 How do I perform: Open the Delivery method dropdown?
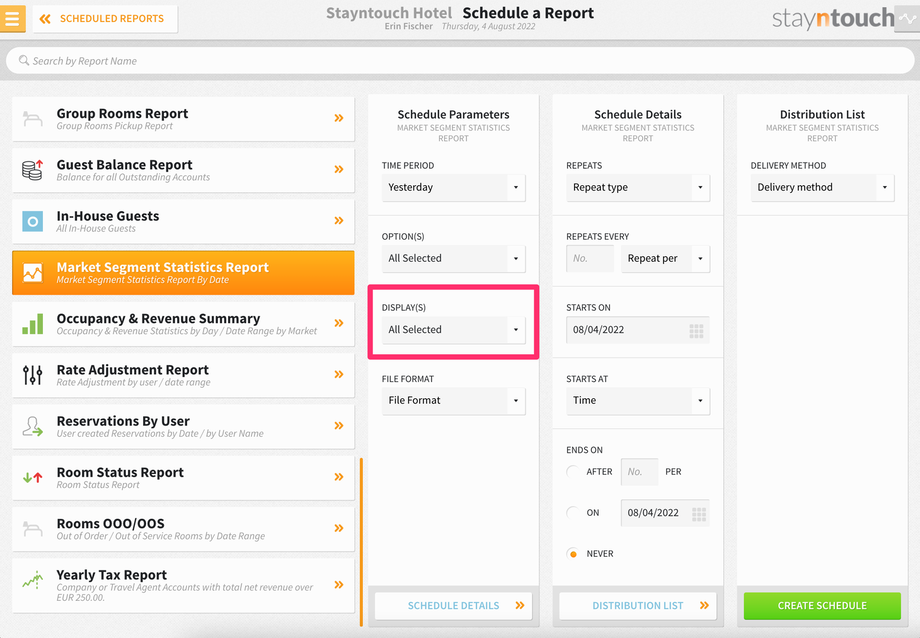822,188
